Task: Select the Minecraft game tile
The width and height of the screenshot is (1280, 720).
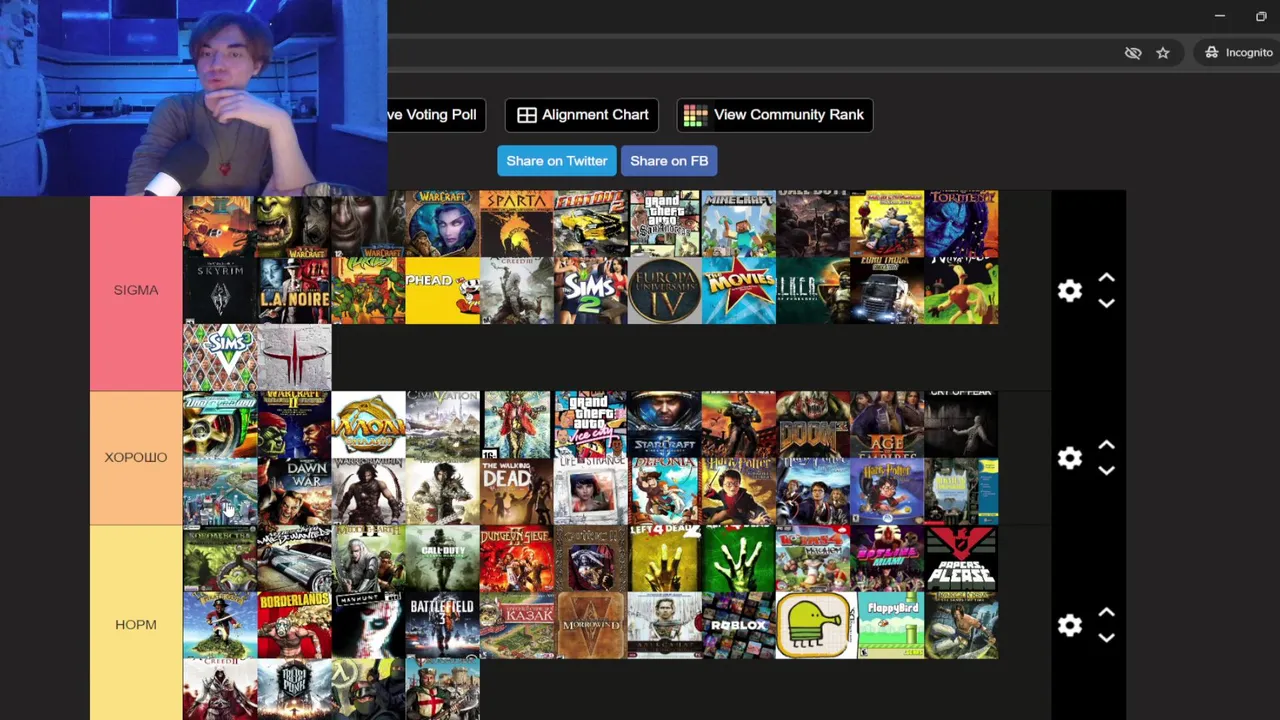Action: pyautogui.click(x=738, y=224)
